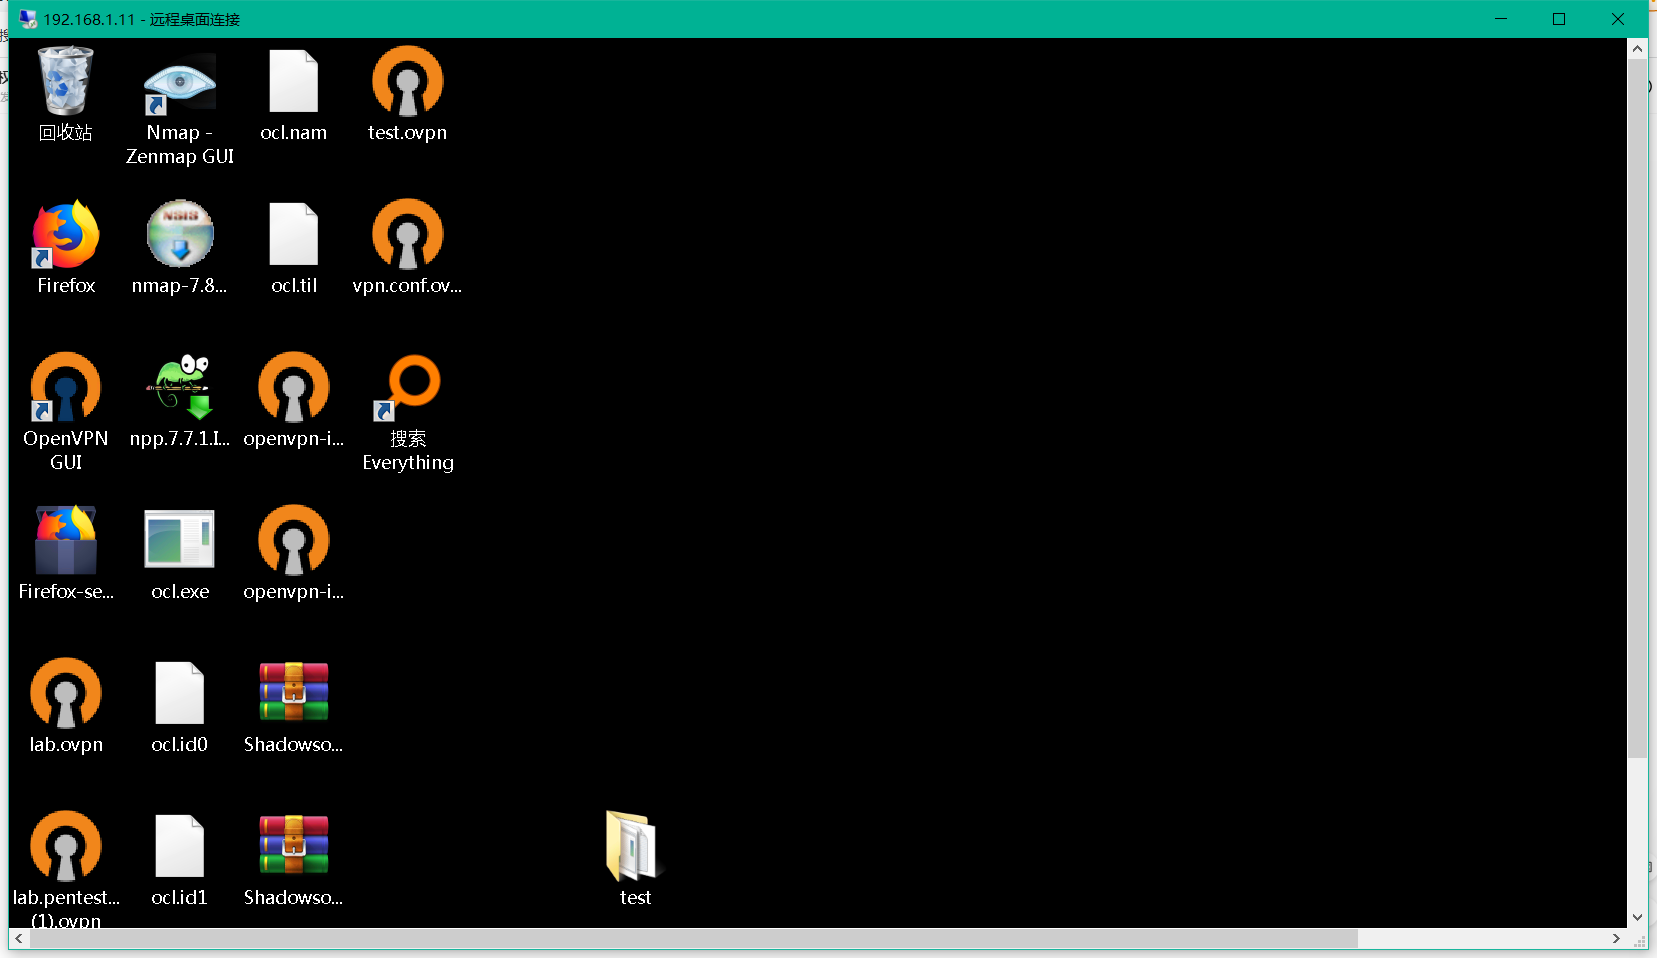The image size is (1657, 958).
Task: Select the Shadowso... archive next to ocl.id0
Action: pos(294,692)
